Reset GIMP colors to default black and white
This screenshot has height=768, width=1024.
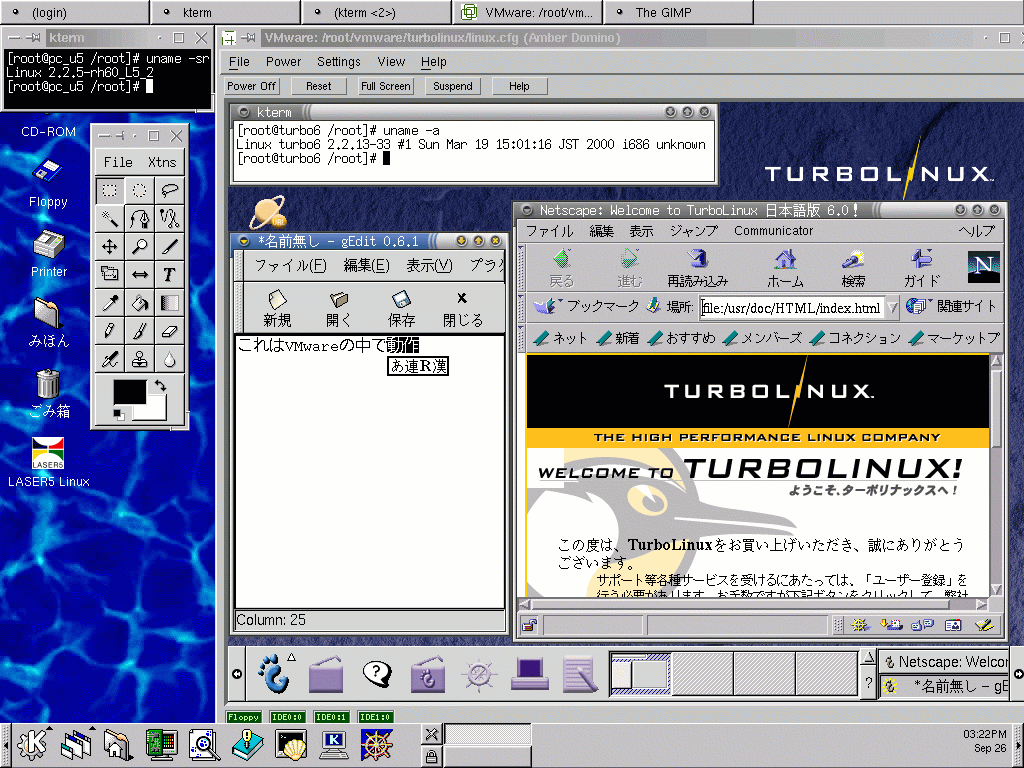118,415
